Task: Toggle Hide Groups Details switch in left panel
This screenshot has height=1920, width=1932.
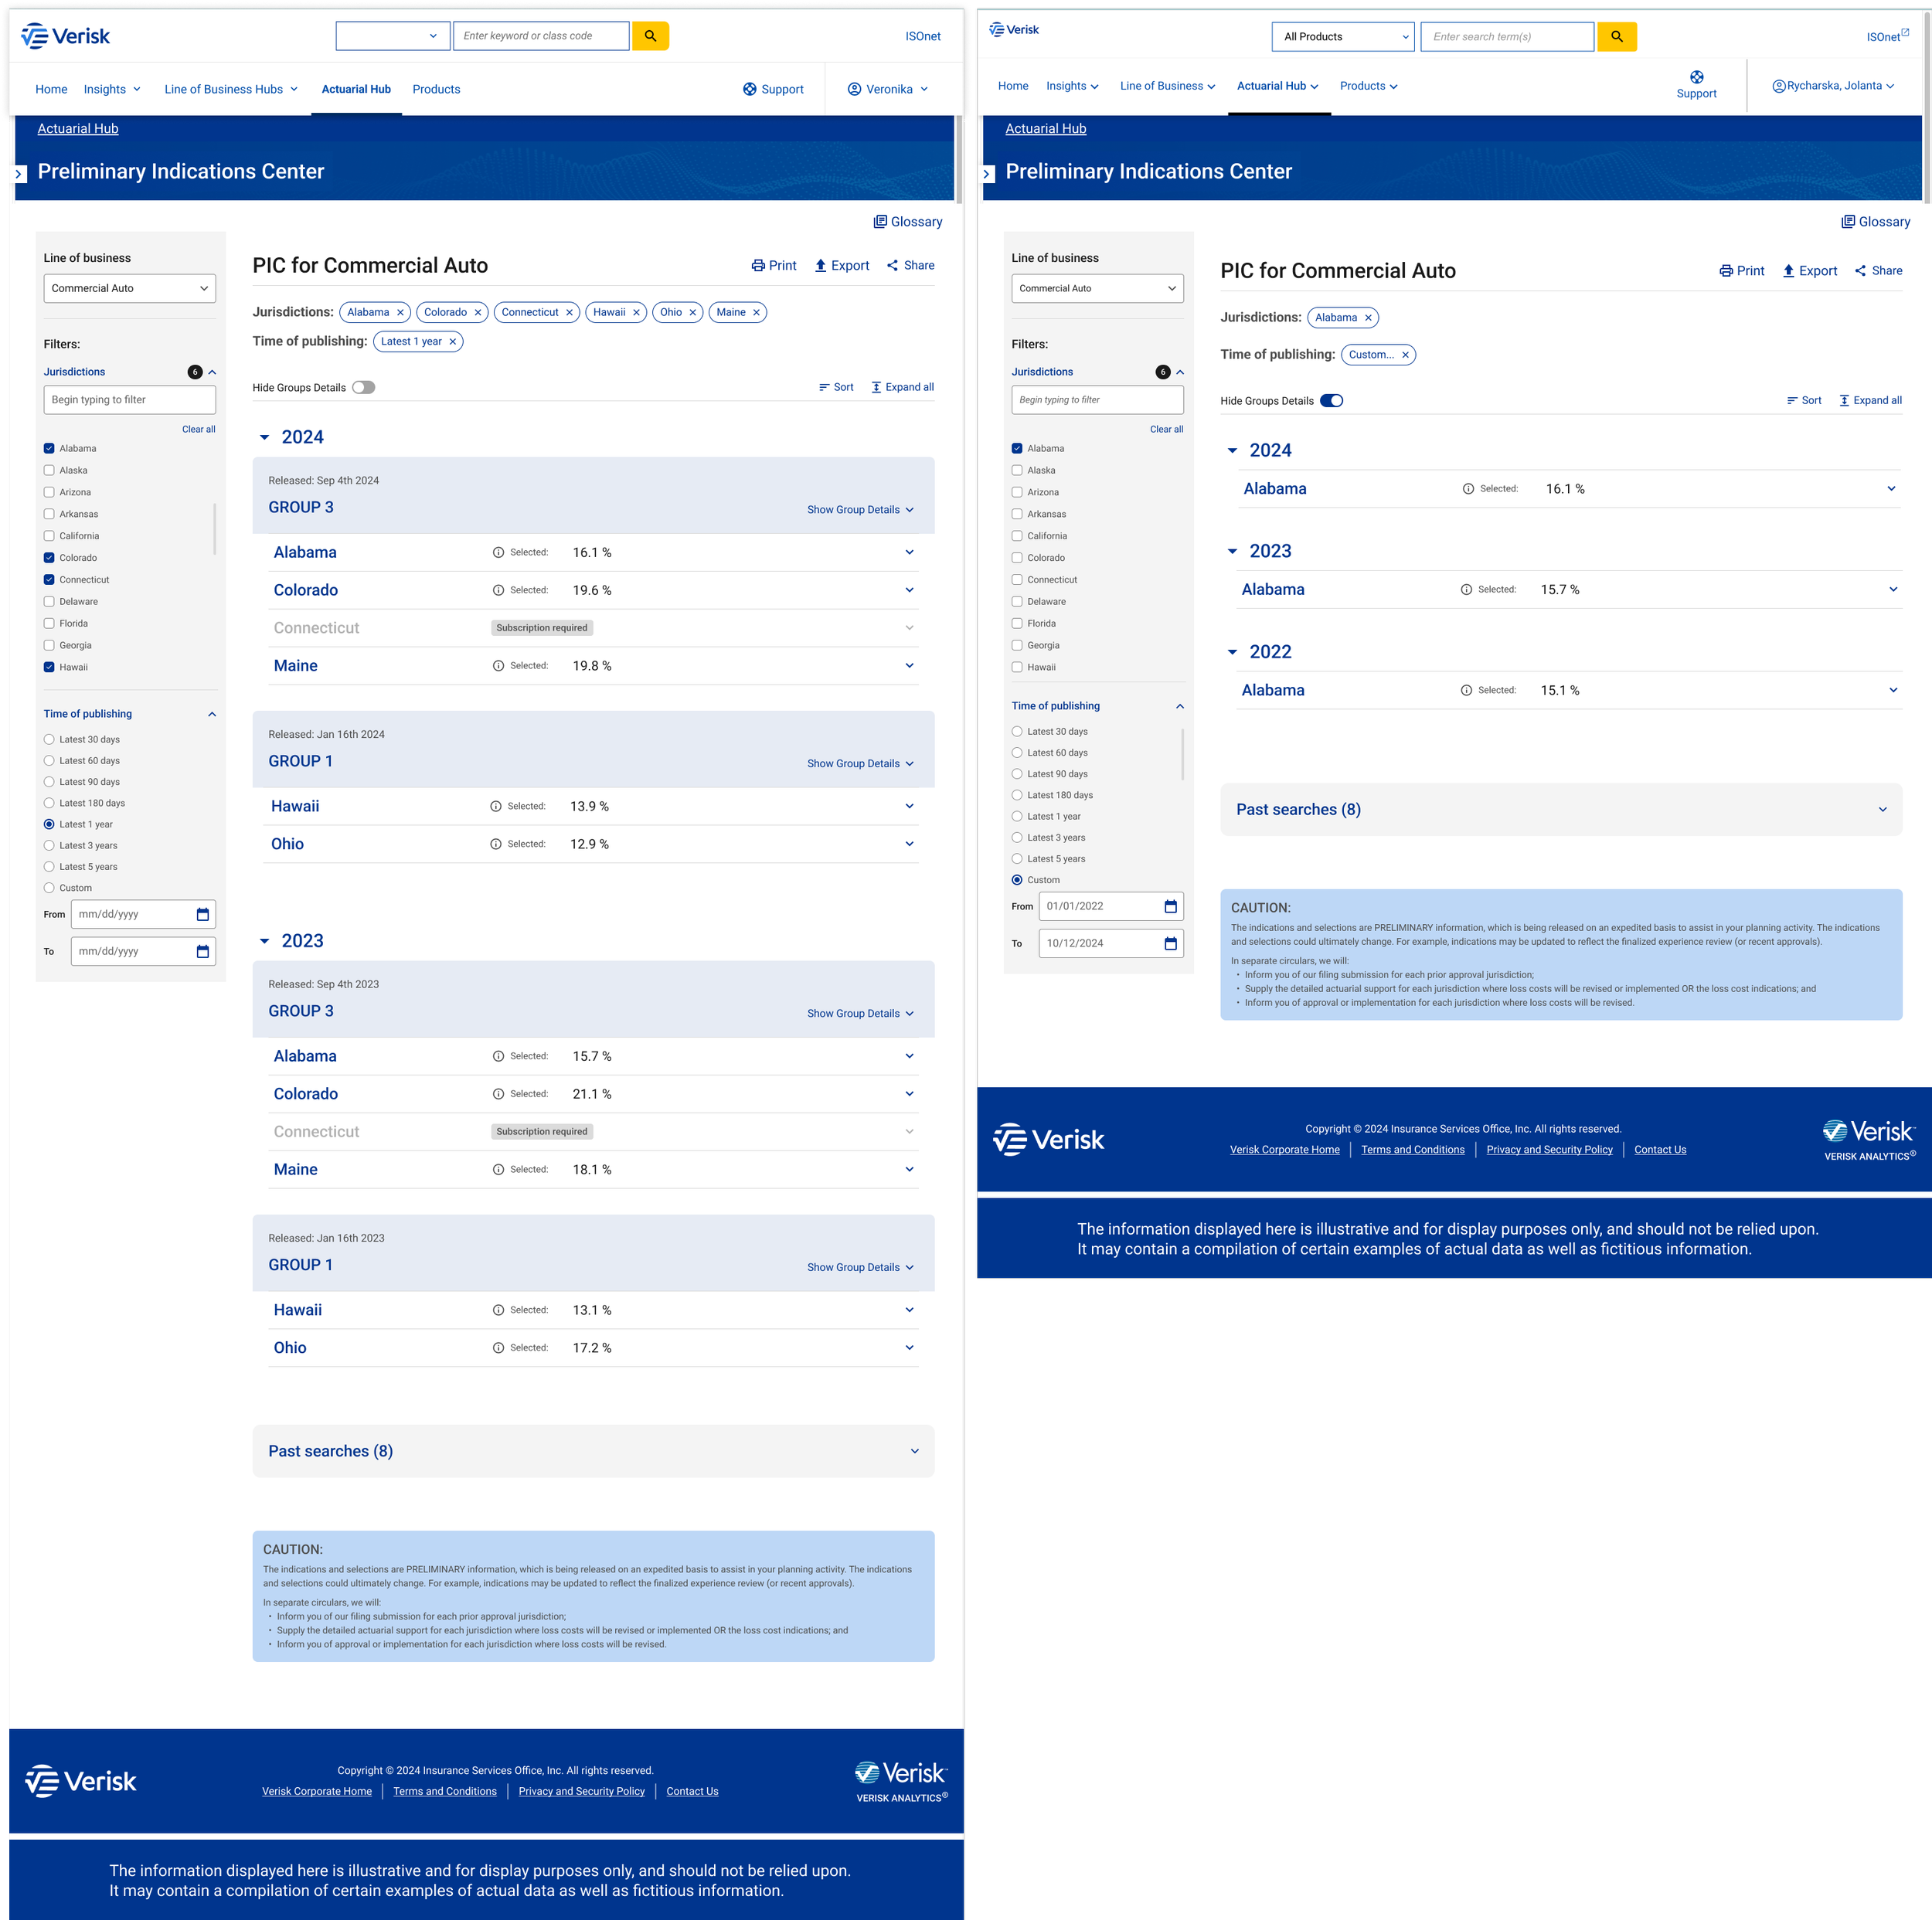Action: [363, 388]
